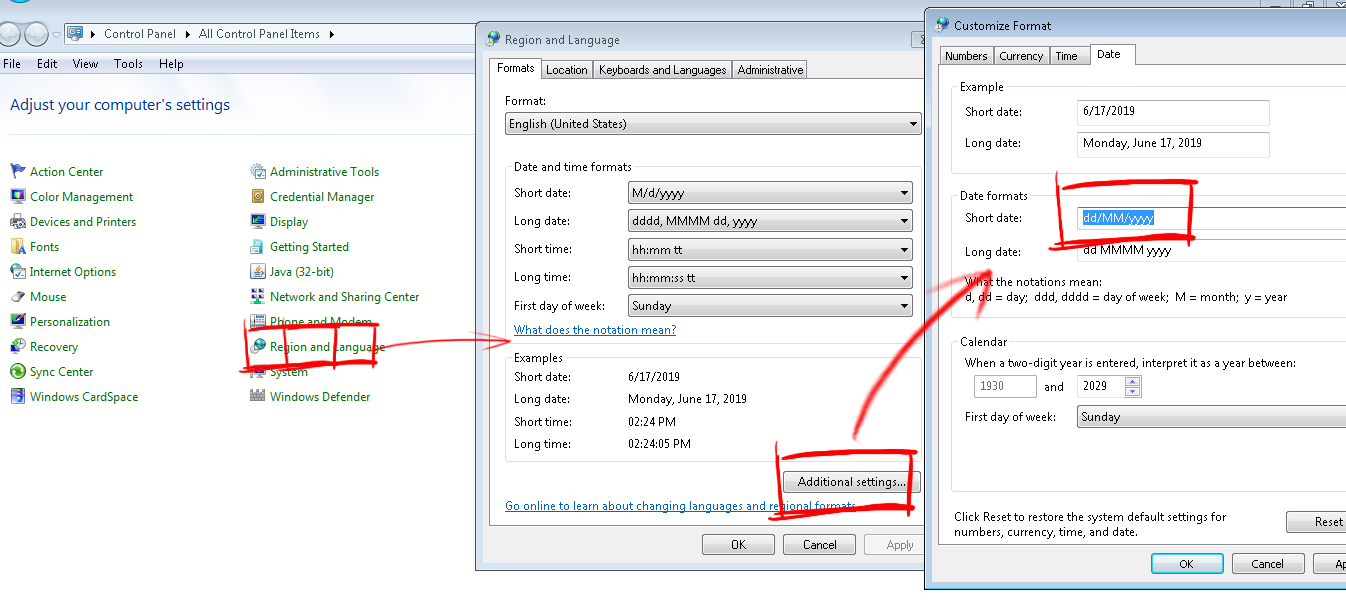
Task: Open the Credential Manager icon
Action: (258, 197)
